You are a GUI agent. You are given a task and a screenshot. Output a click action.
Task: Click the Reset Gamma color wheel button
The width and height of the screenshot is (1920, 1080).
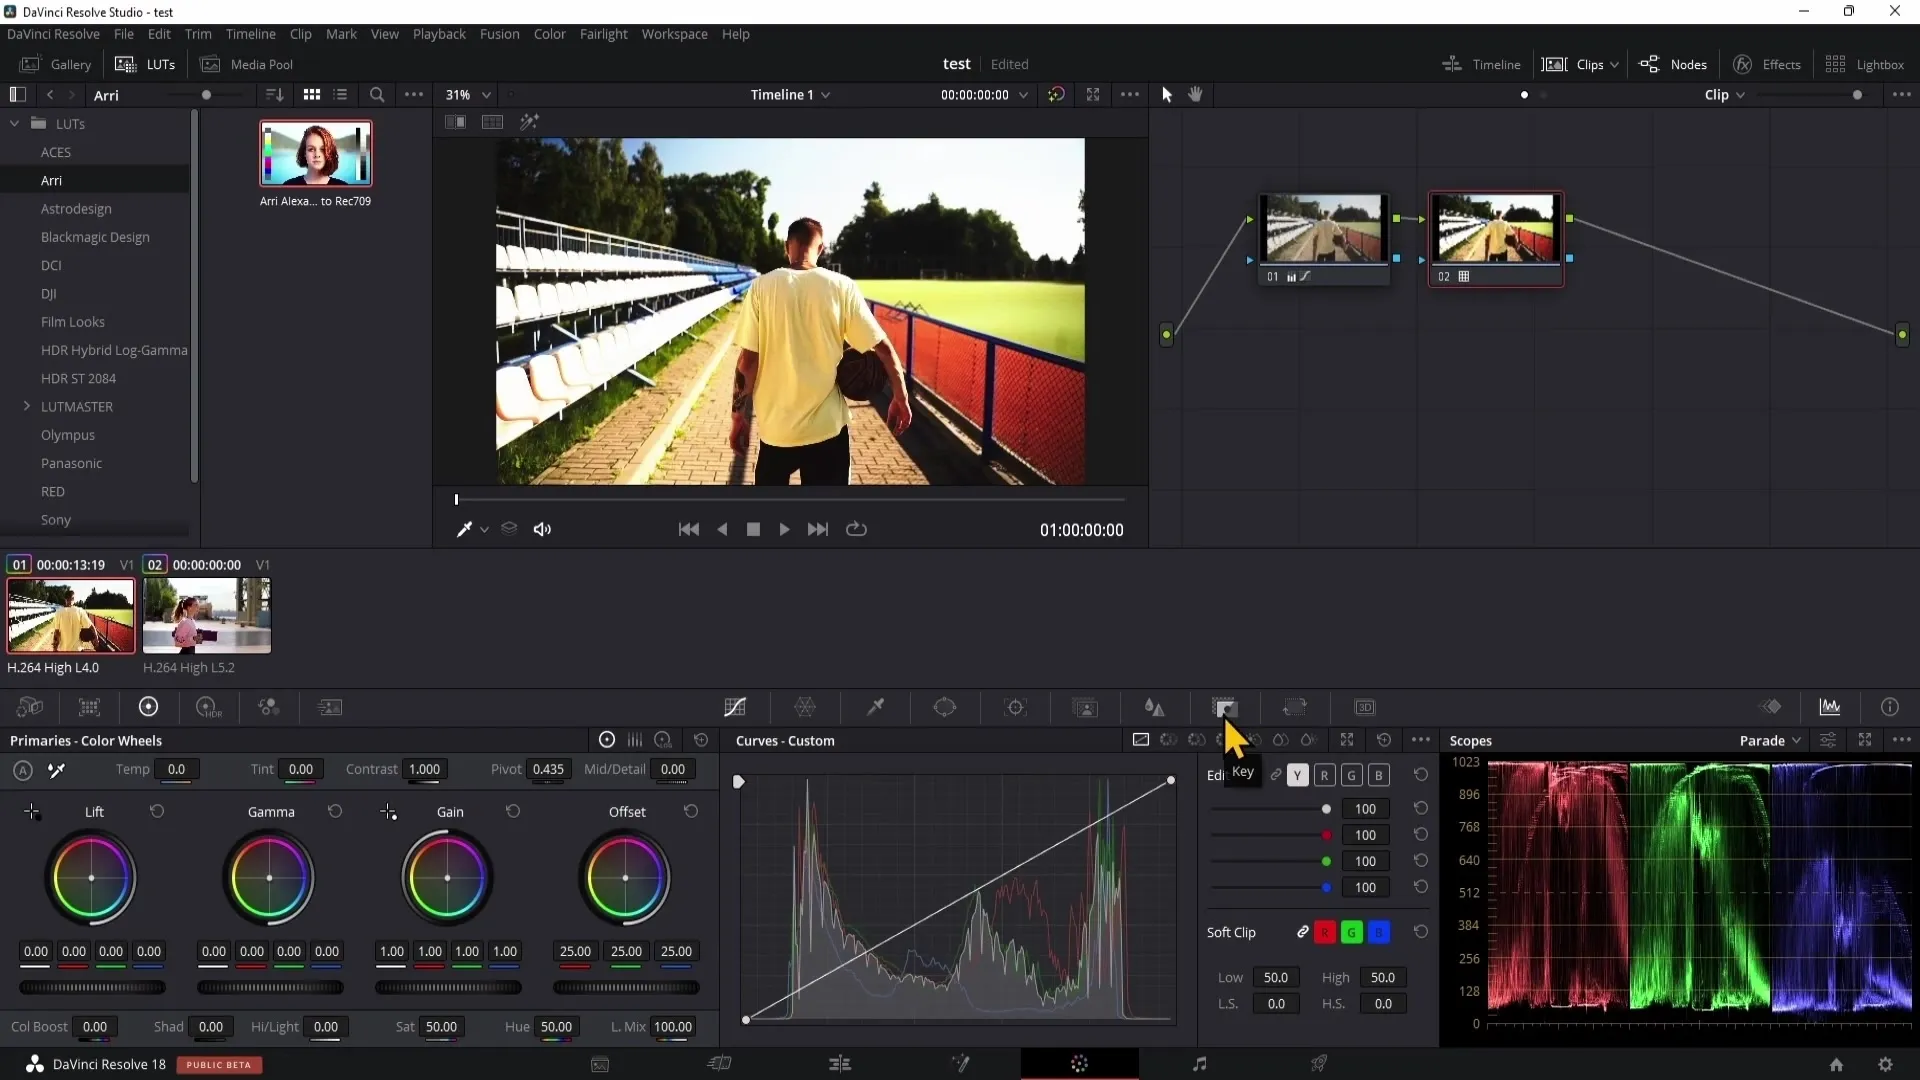(x=334, y=812)
